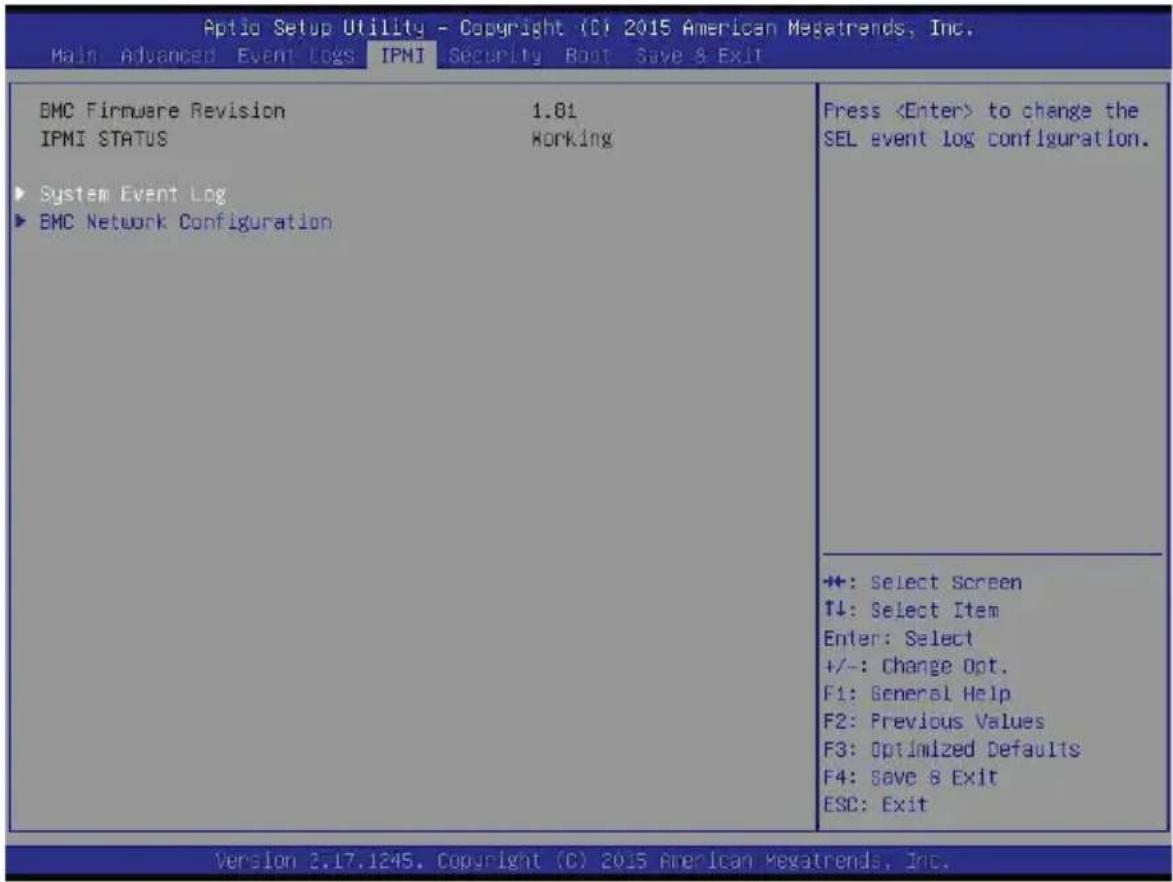The height and width of the screenshot is (882, 1173).
Task: Click arrow beside System Event Log
Action: [21, 194]
